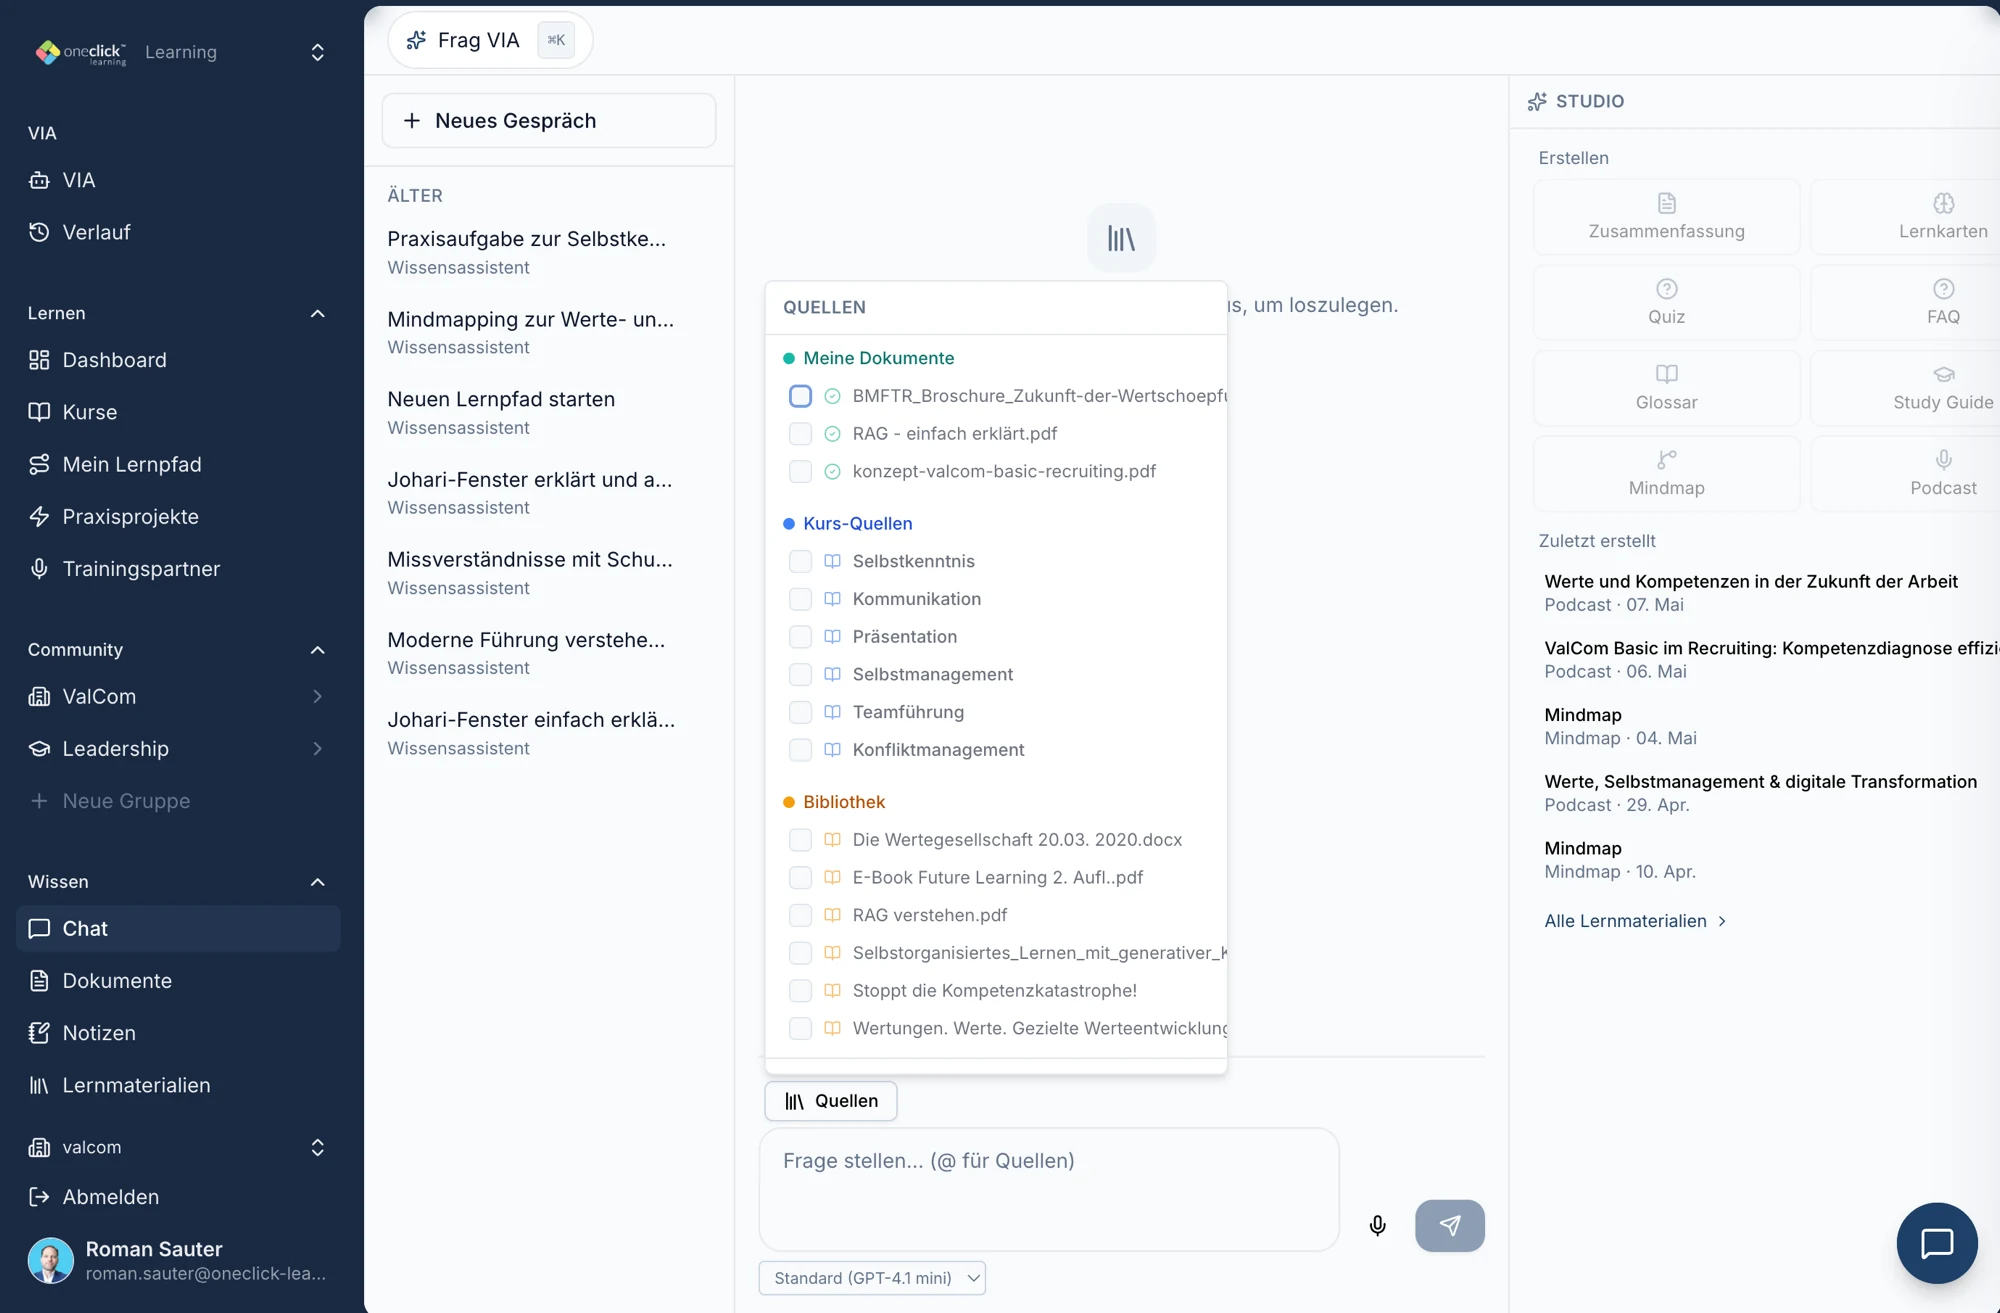Screen dimensions: 2000x1313
Task: Toggle the Quellen button above input
Action: click(831, 1101)
